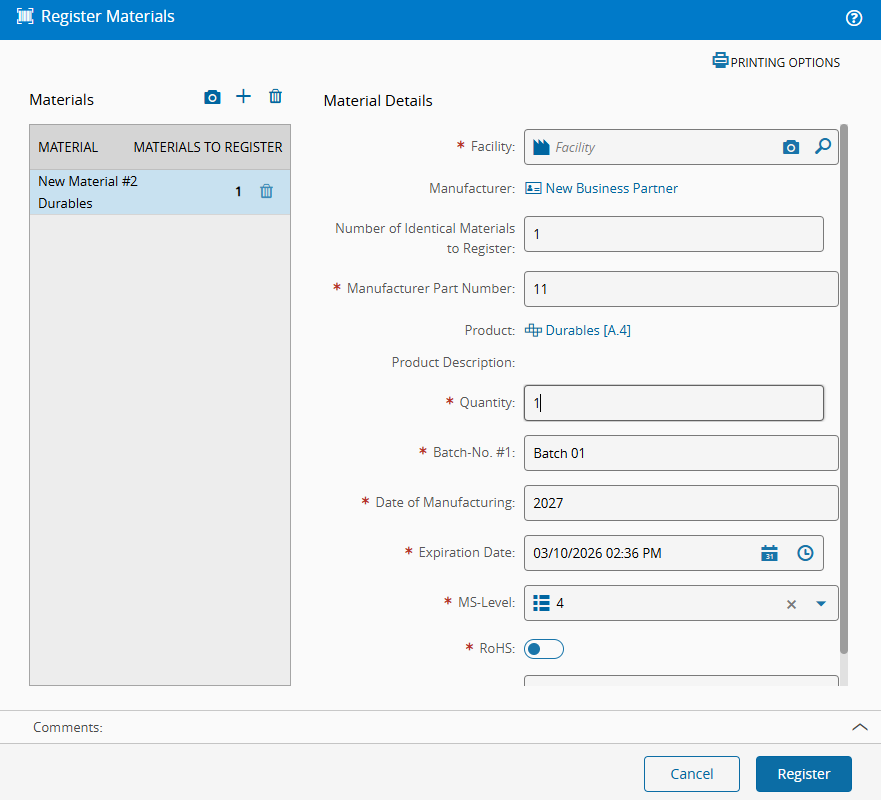Toggle the RoHS switch
Viewport: 881px width, 800px height.
coord(544,649)
